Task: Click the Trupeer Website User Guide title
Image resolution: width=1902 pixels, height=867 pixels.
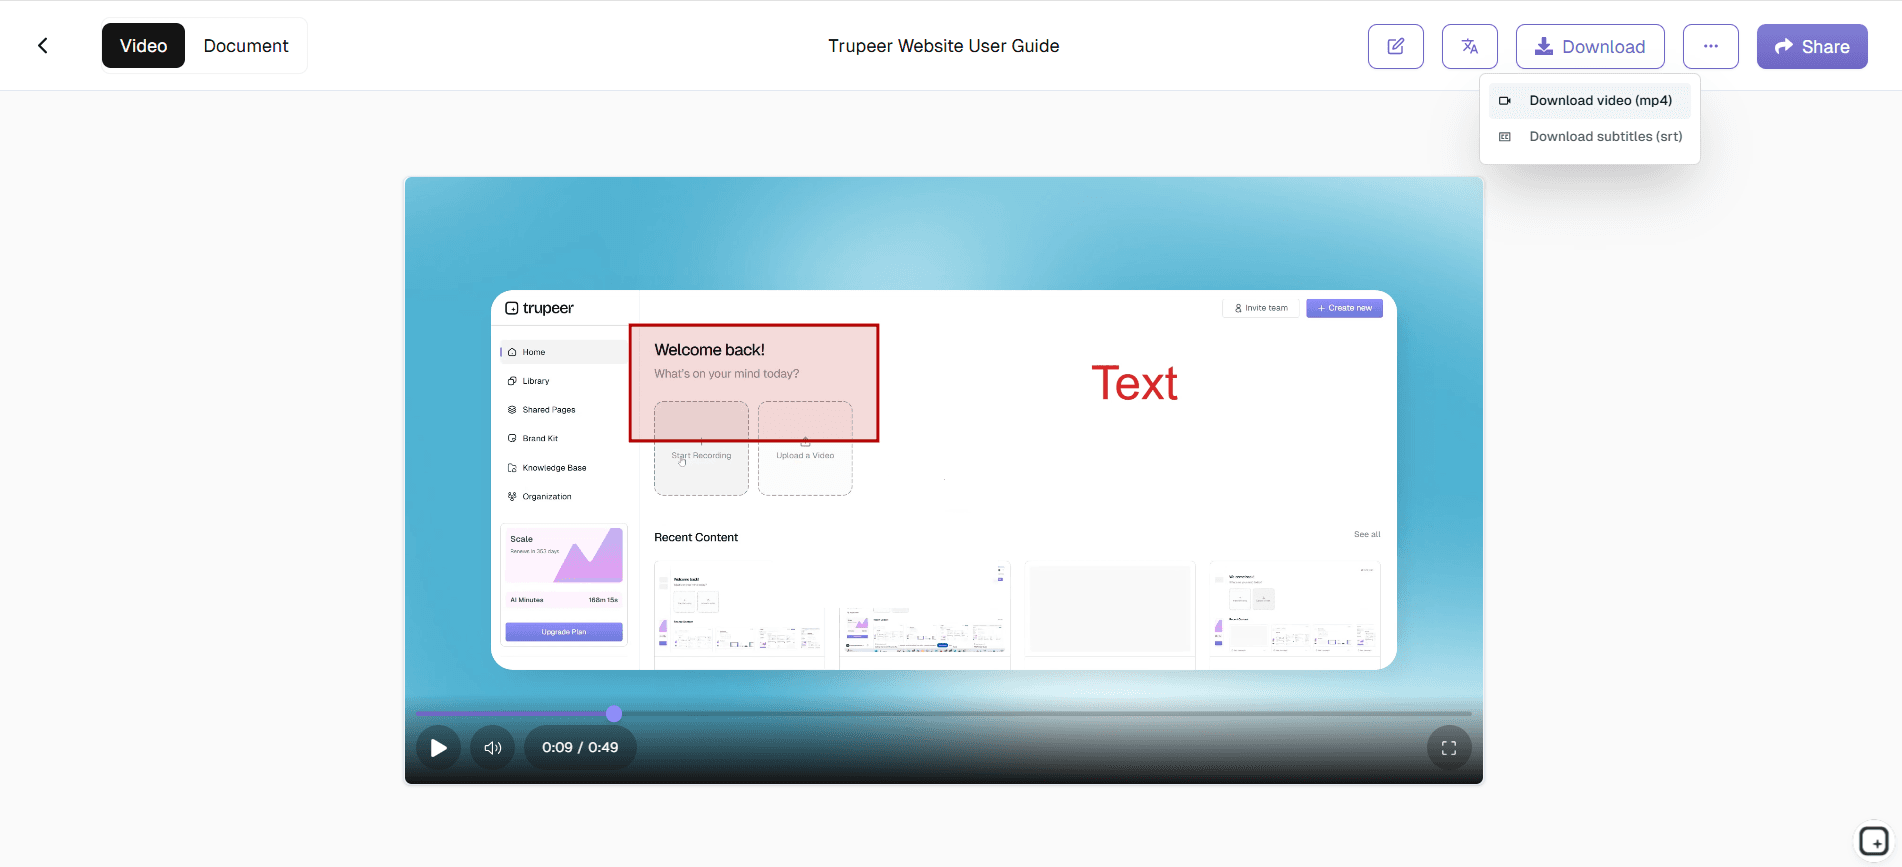Action: tap(943, 46)
